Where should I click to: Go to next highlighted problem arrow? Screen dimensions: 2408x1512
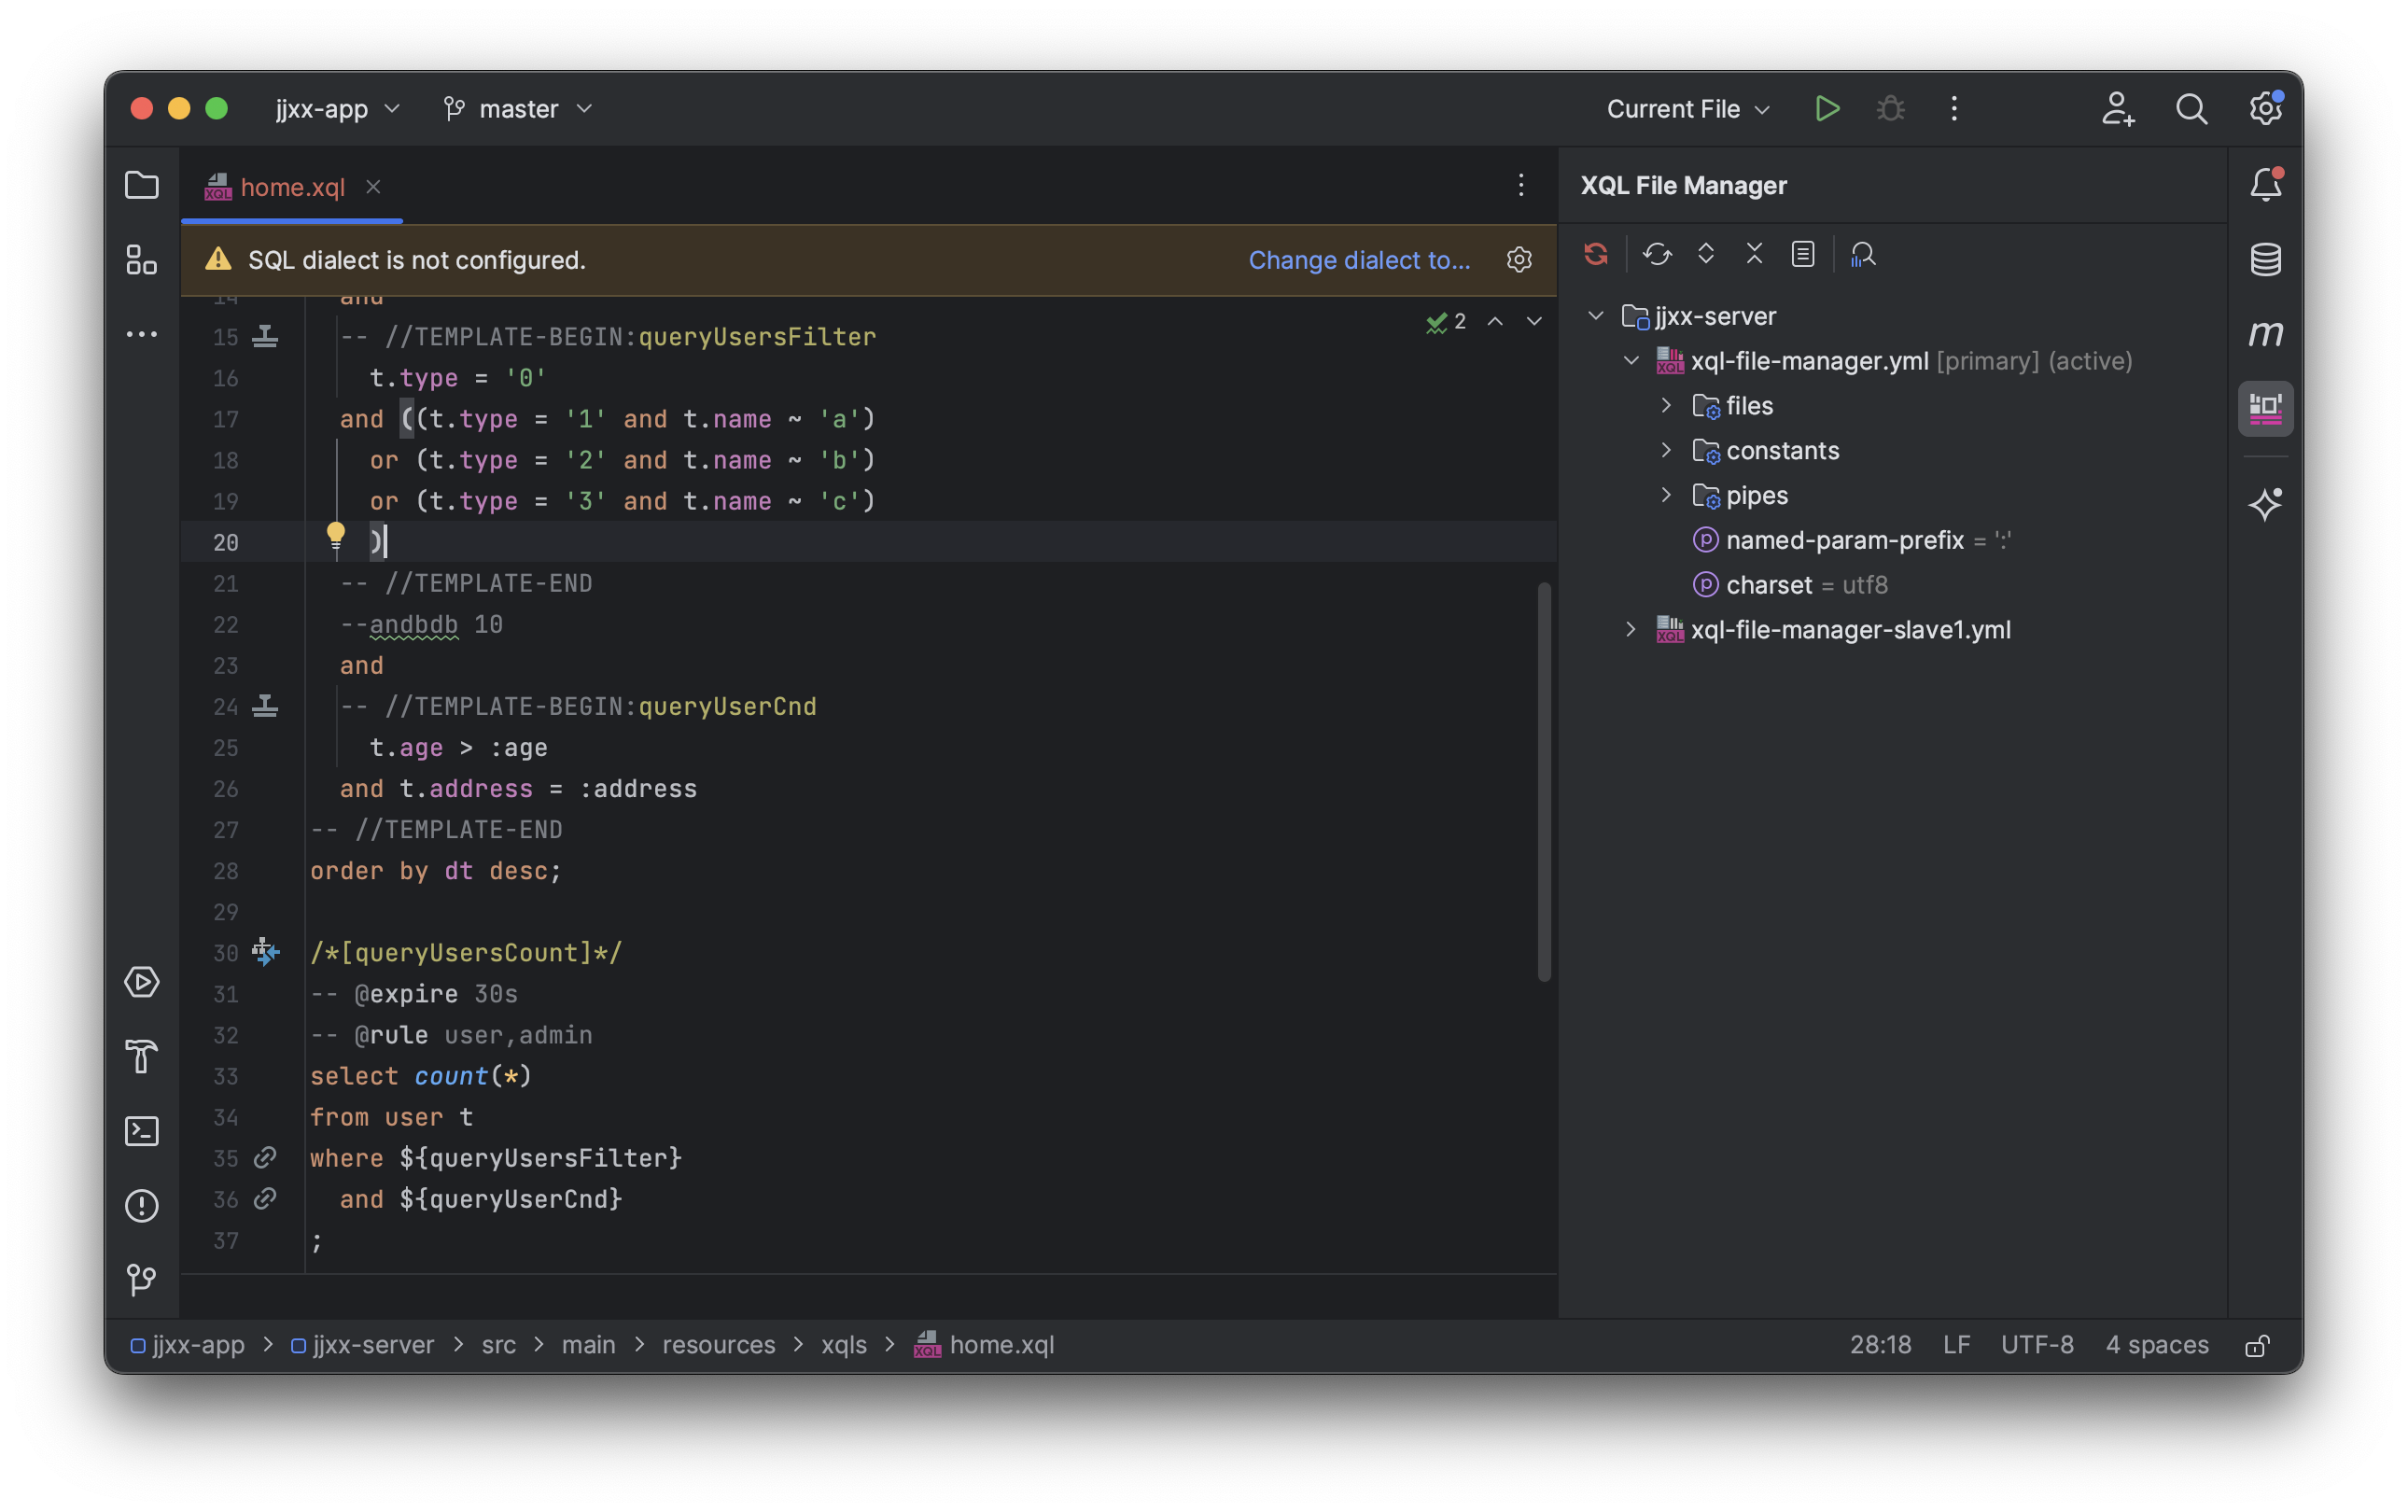point(1534,322)
